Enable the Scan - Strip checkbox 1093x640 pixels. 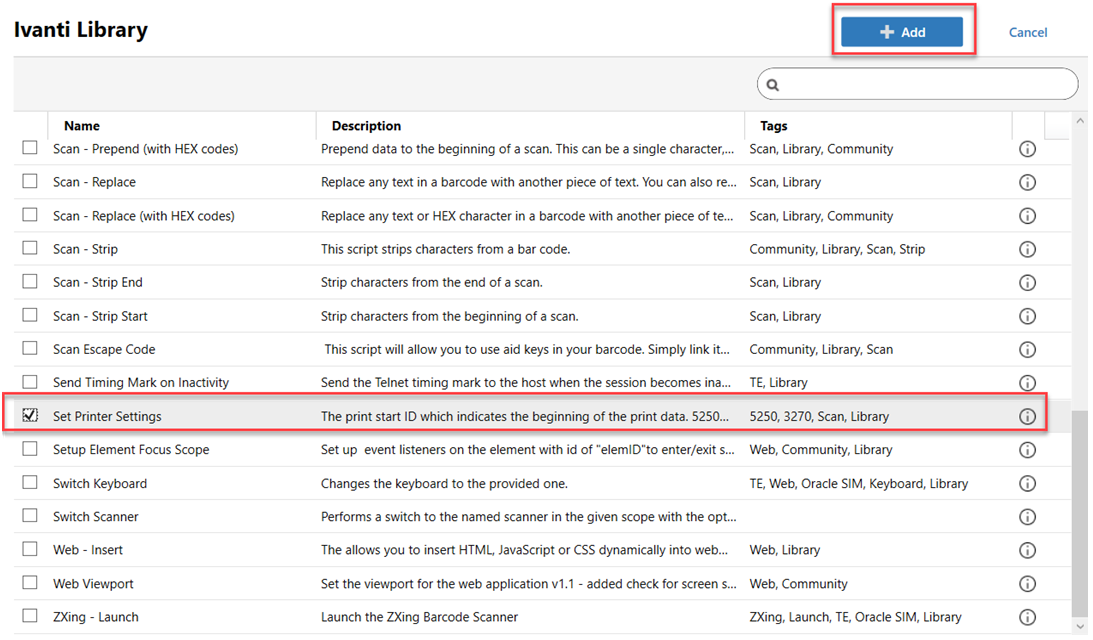tap(30, 248)
